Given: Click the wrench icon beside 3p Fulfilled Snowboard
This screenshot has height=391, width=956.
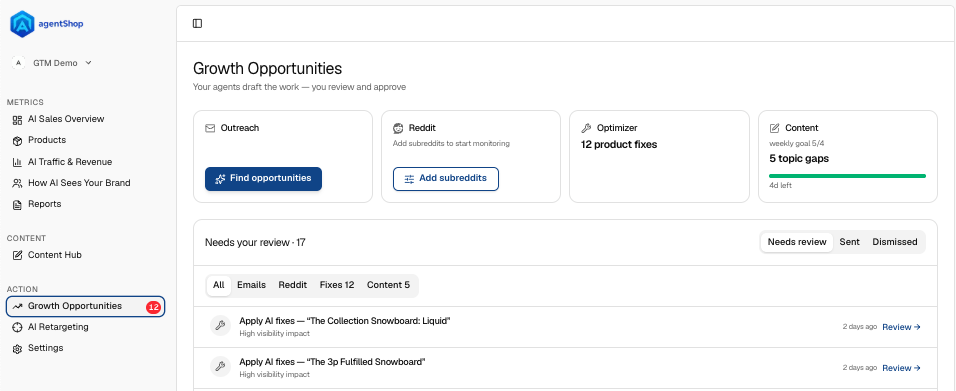Looking at the screenshot, I should [220, 367].
